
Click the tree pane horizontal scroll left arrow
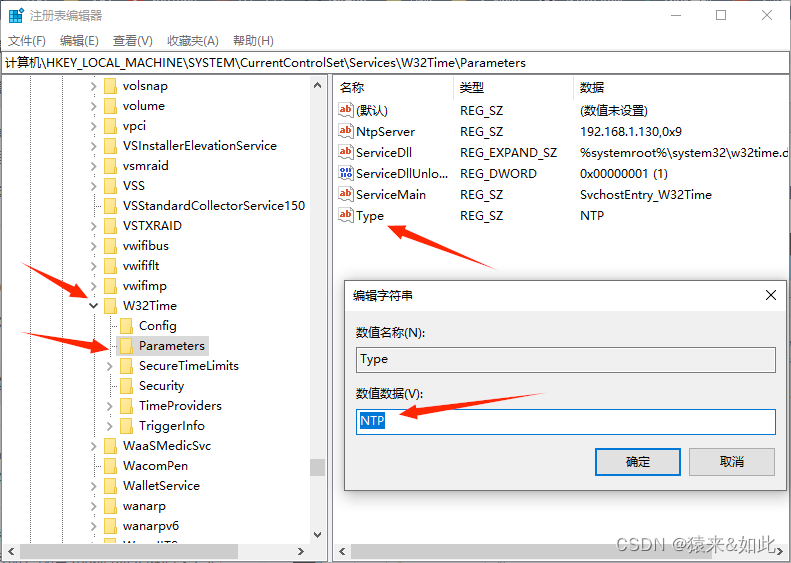click(x=12, y=551)
